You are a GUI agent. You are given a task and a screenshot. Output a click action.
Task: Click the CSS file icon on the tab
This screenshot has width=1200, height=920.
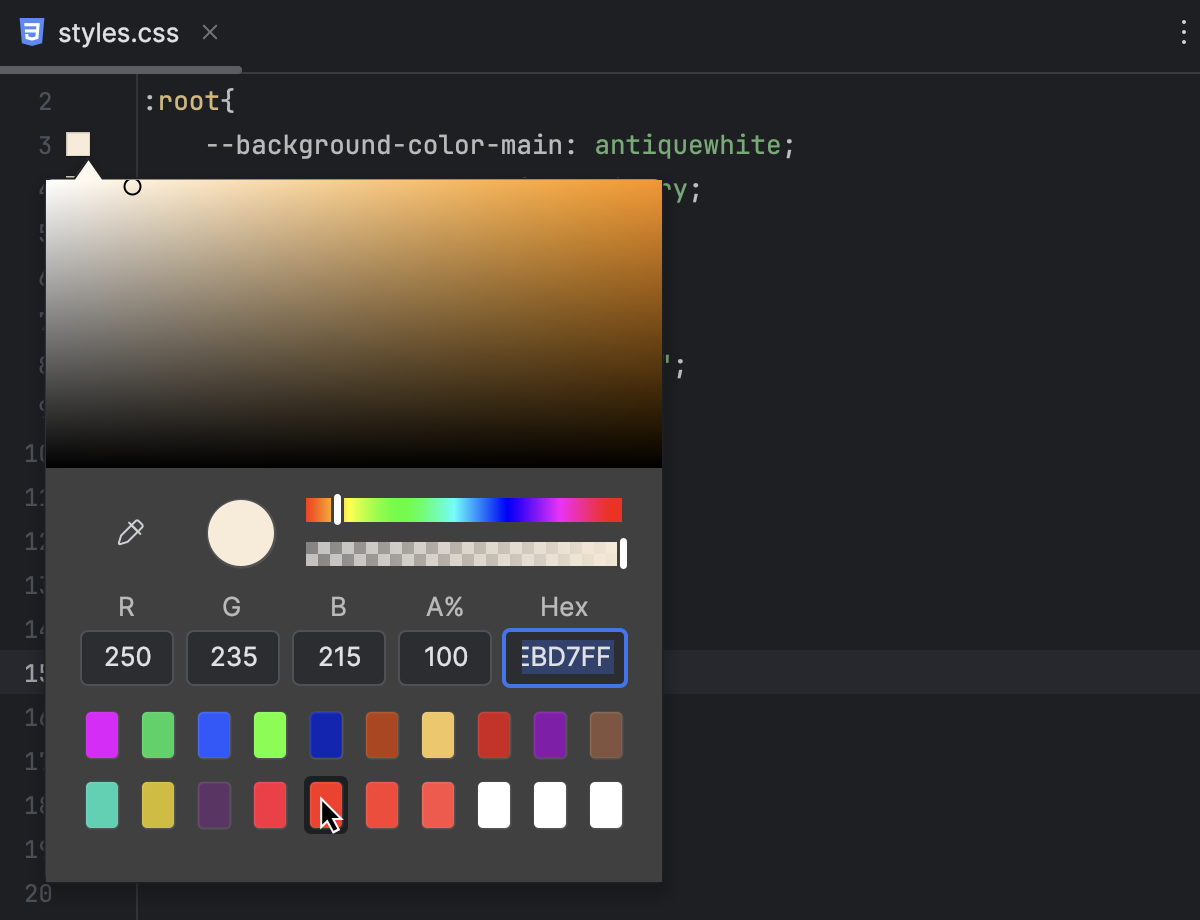(33, 32)
